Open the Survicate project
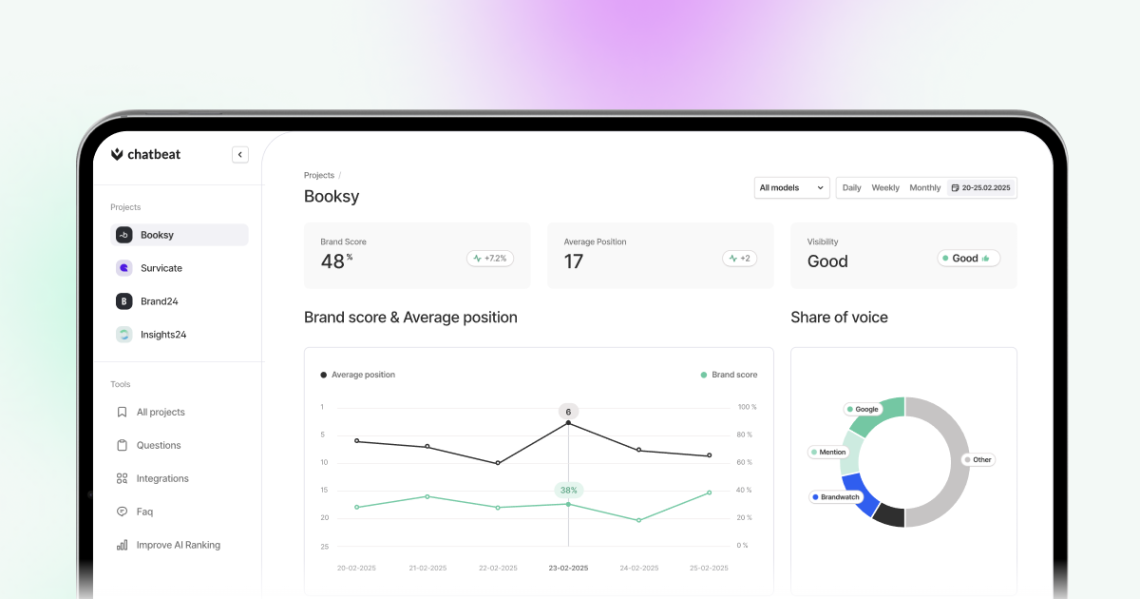1140x599 pixels. pyautogui.click(x=180, y=268)
